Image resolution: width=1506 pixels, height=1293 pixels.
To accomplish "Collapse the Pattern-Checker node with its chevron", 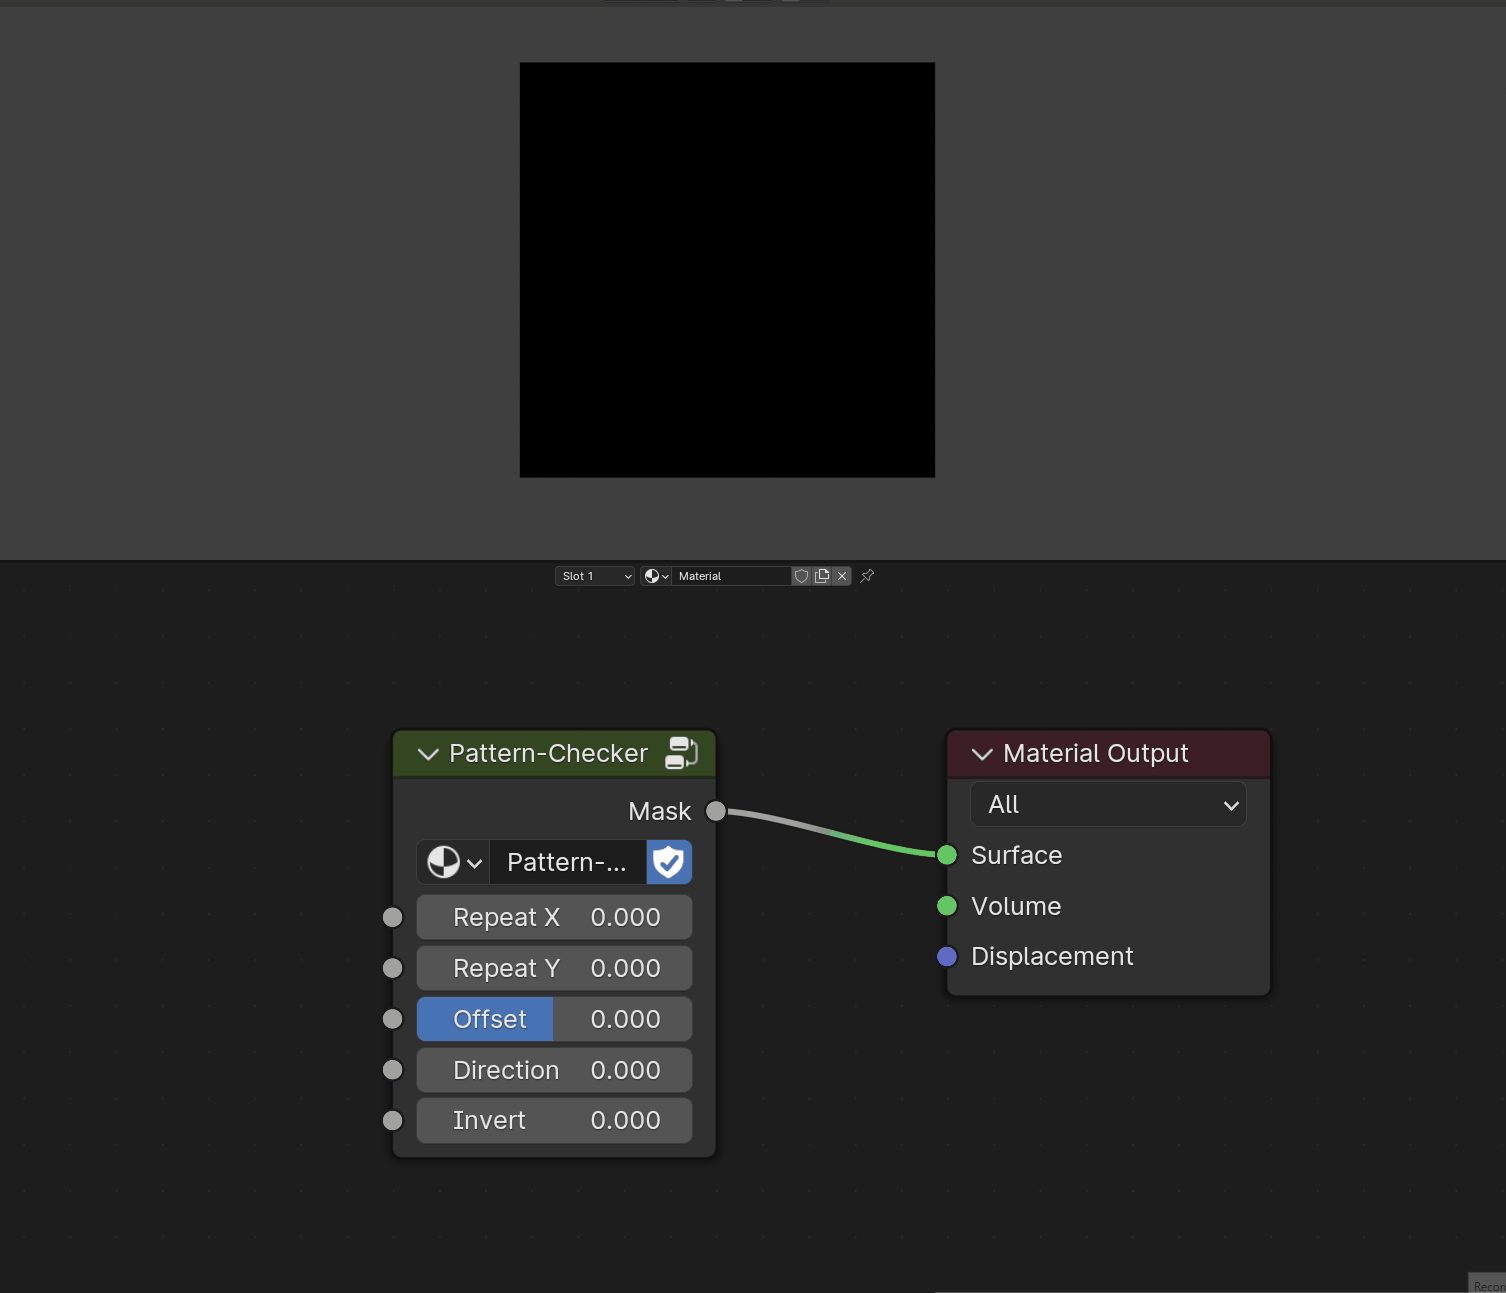I will click(428, 754).
